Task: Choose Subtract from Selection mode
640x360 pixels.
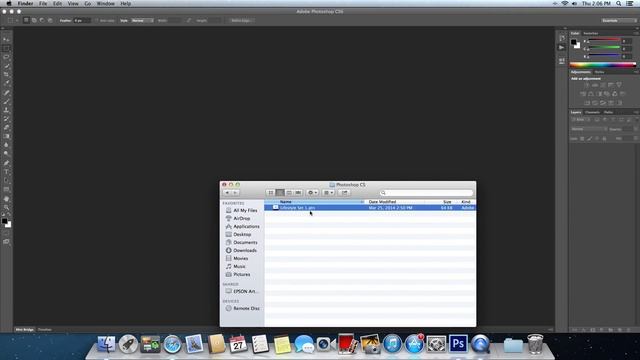Action: click(x=42, y=20)
